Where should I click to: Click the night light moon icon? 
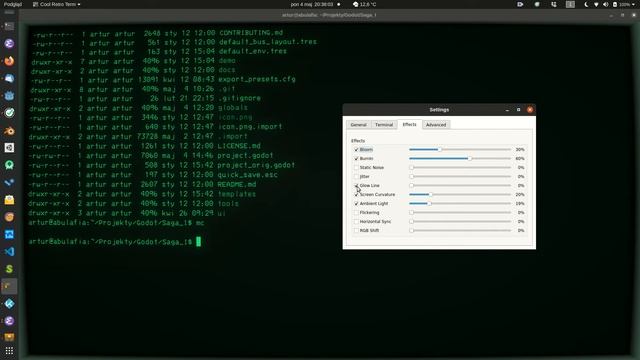click(x=586, y=4)
